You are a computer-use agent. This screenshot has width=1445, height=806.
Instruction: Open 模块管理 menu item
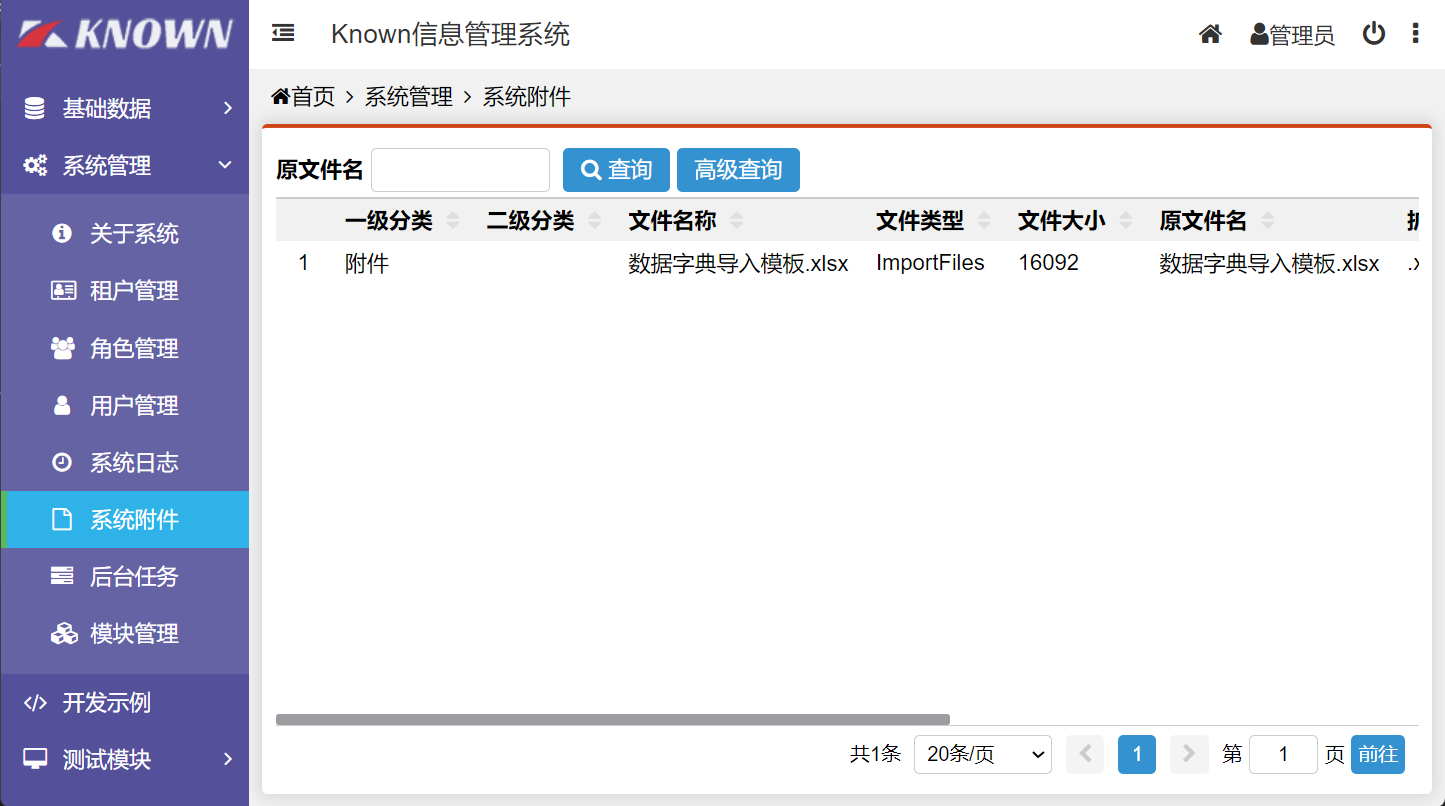[125, 633]
